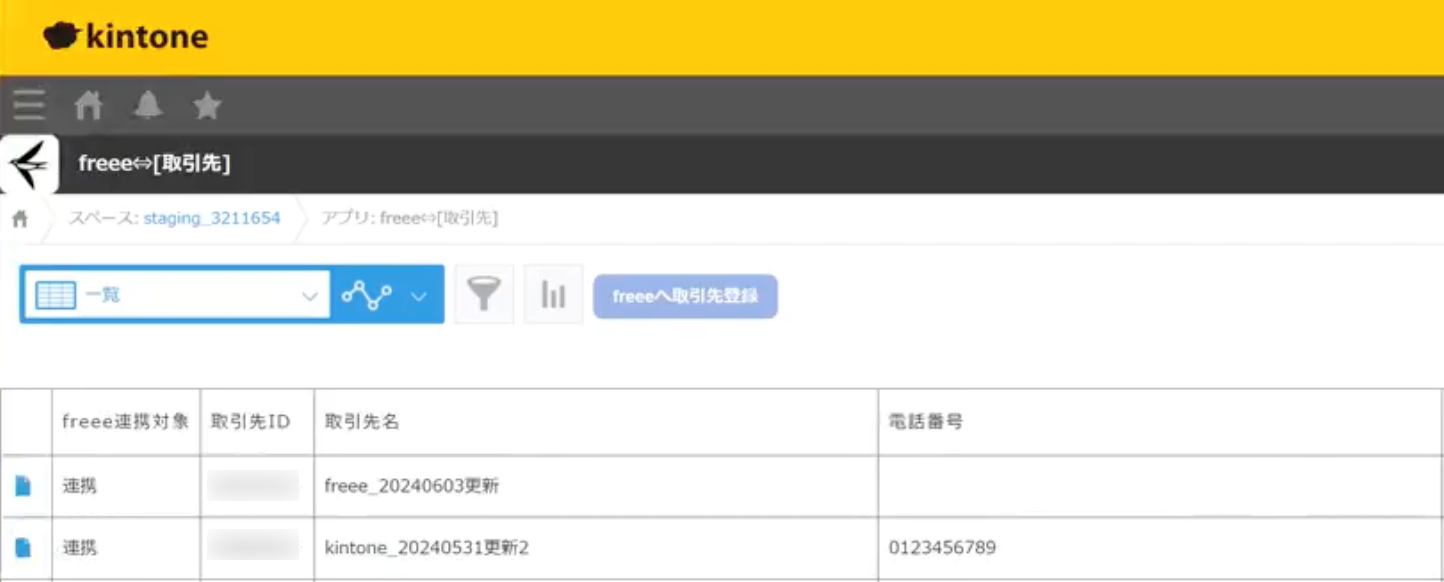Click the breadcrumb home icon
This screenshot has width=1444, height=582.
point(20,219)
